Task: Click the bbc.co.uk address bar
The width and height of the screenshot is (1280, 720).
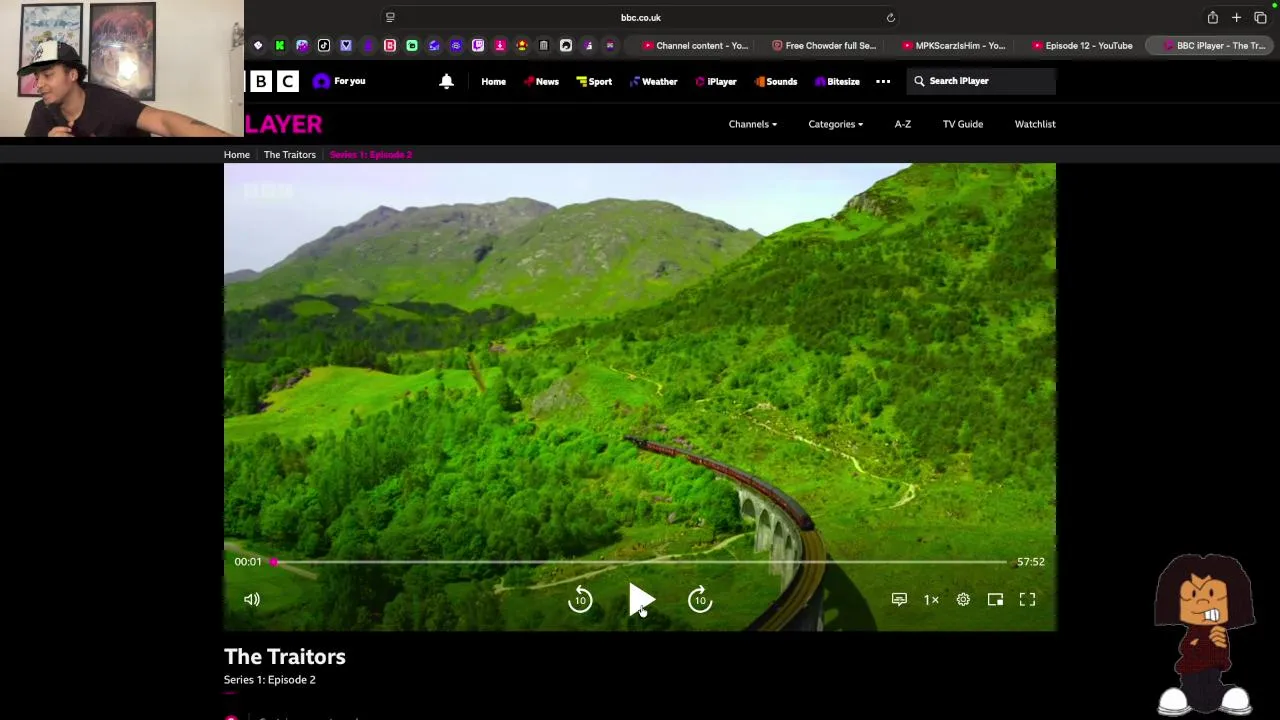Action: (640, 17)
